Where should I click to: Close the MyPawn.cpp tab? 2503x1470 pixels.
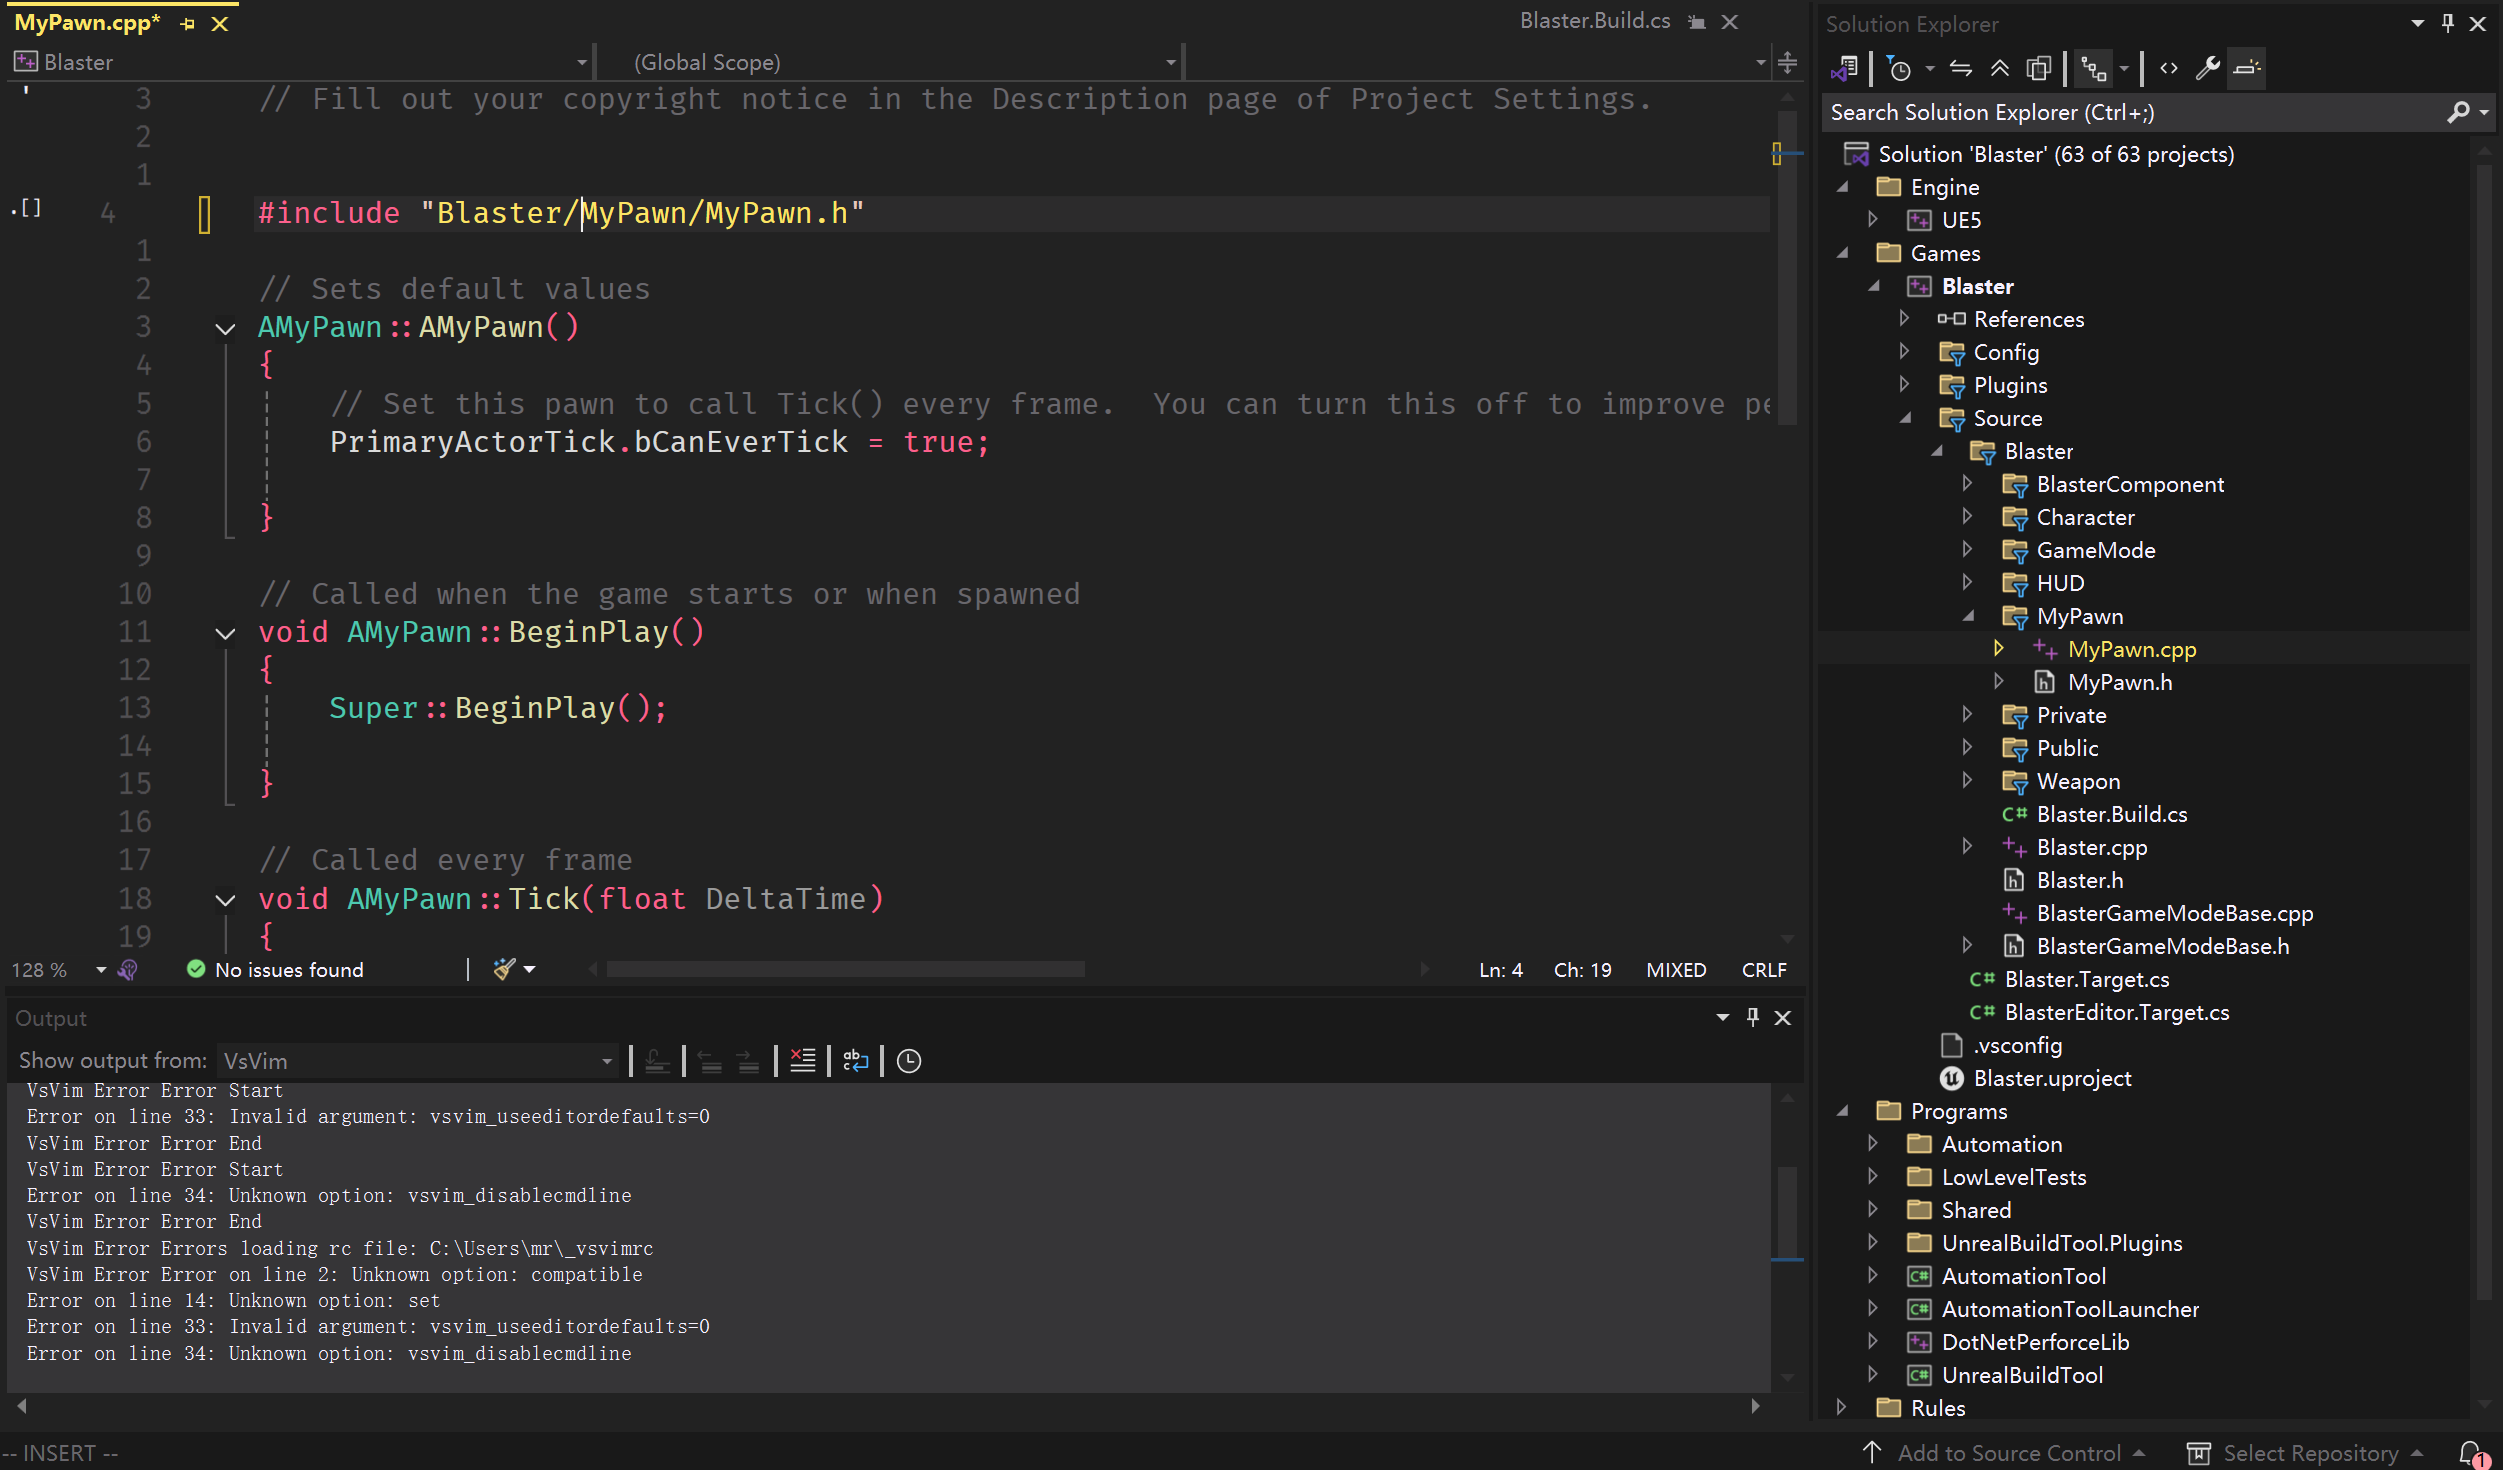point(220,24)
